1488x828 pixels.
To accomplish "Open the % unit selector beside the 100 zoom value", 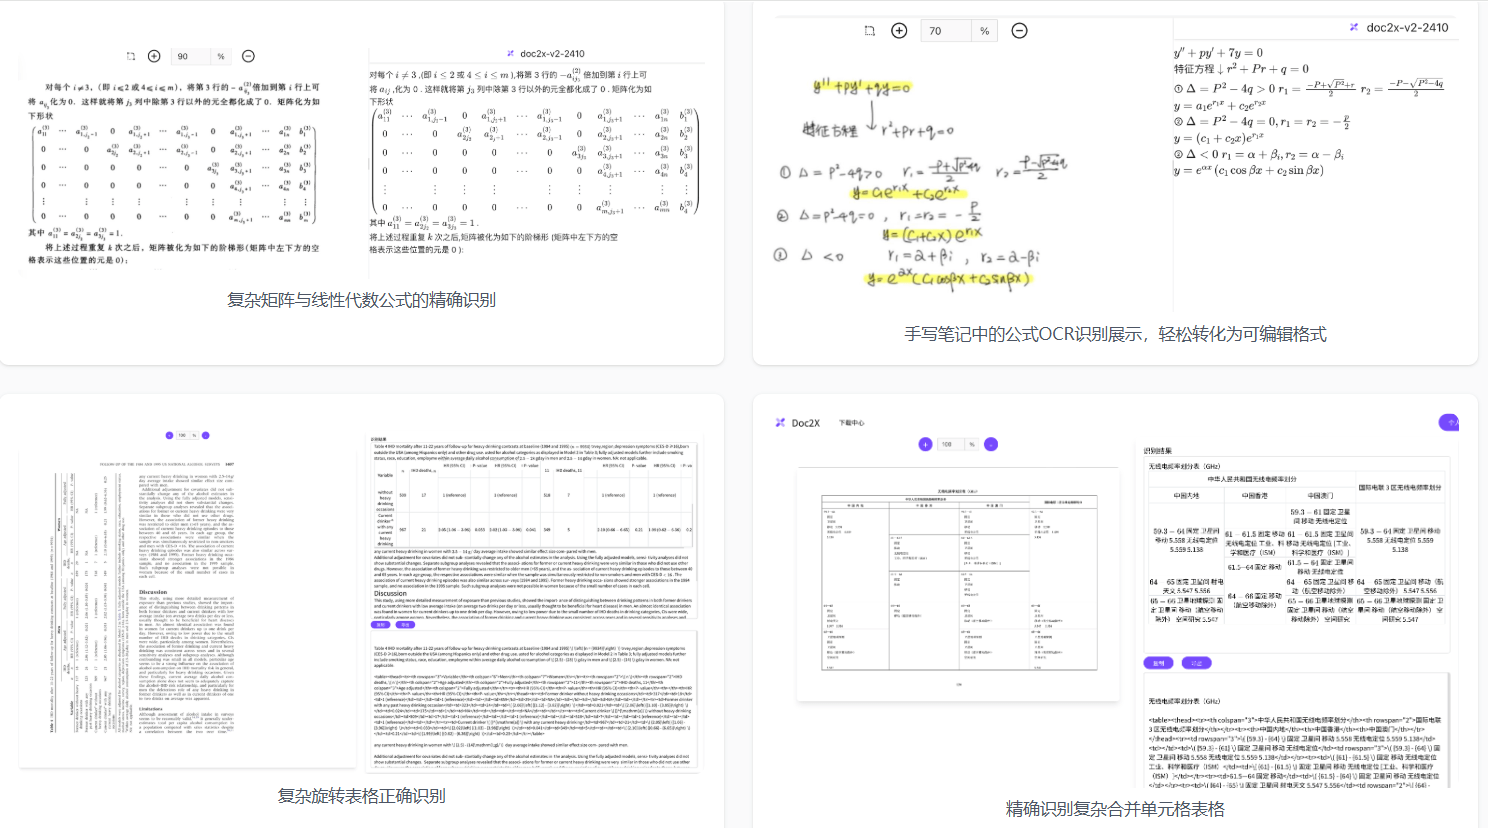I will 973,444.
